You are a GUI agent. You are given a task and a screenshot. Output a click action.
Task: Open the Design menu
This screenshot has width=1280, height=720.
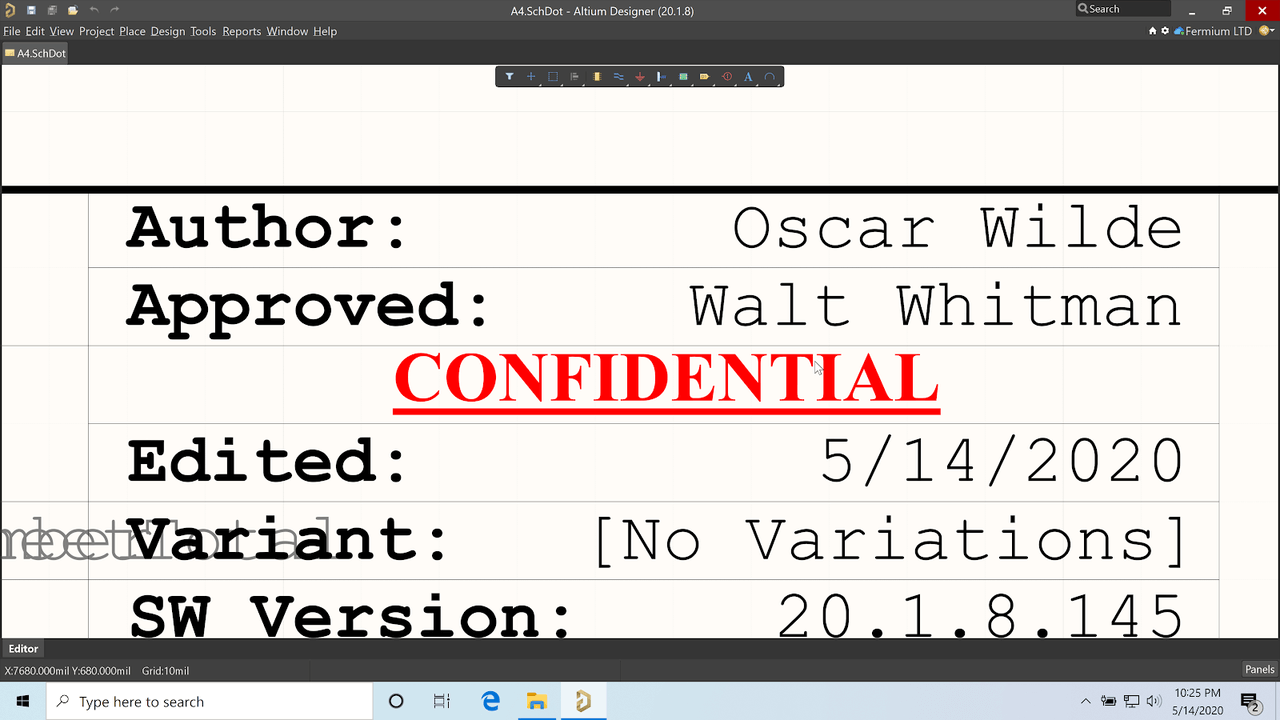[x=168, y=31]
